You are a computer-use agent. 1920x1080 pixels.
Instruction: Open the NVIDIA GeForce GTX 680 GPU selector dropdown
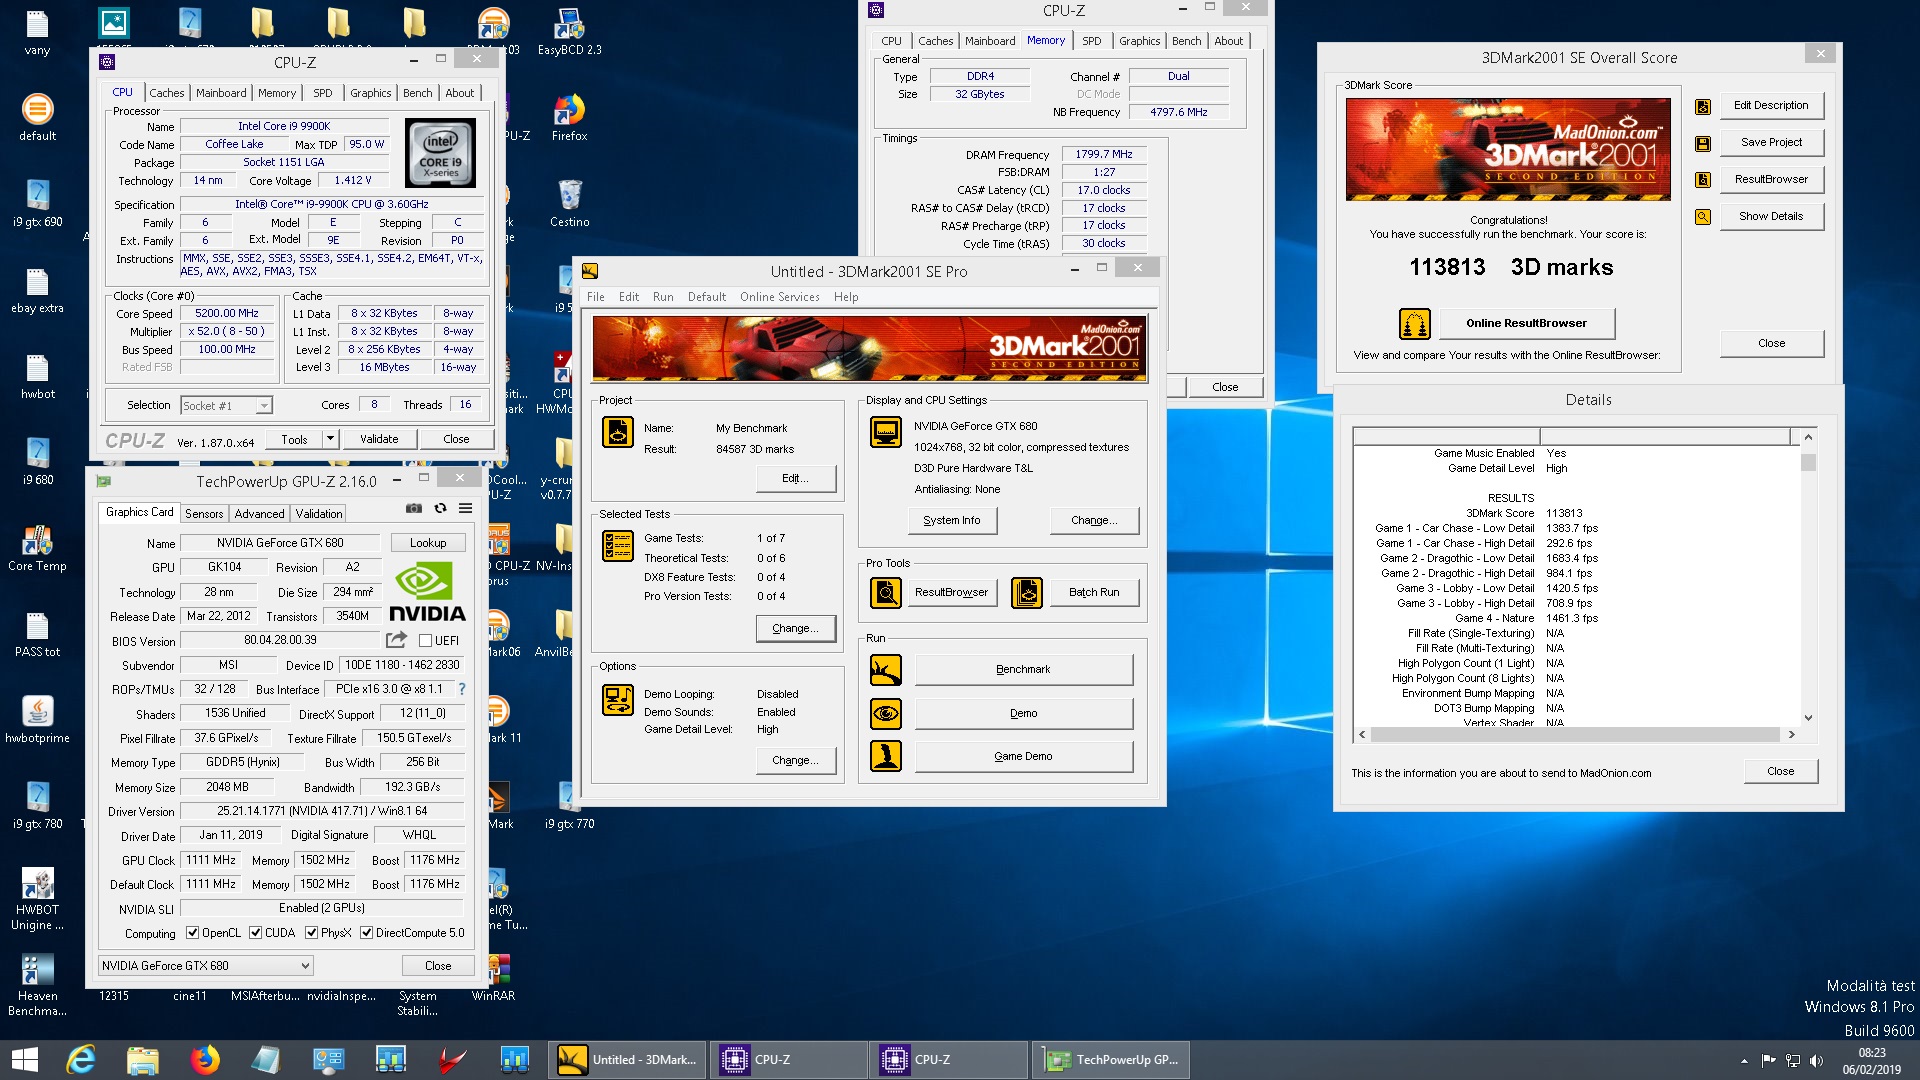205,966
